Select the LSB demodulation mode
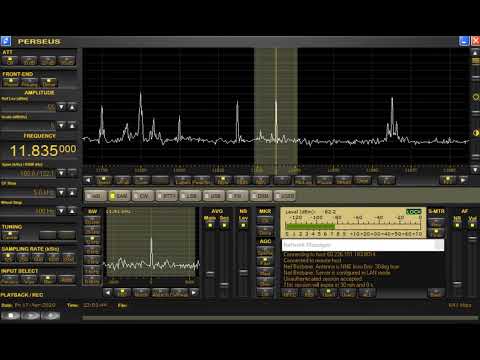 190,196
